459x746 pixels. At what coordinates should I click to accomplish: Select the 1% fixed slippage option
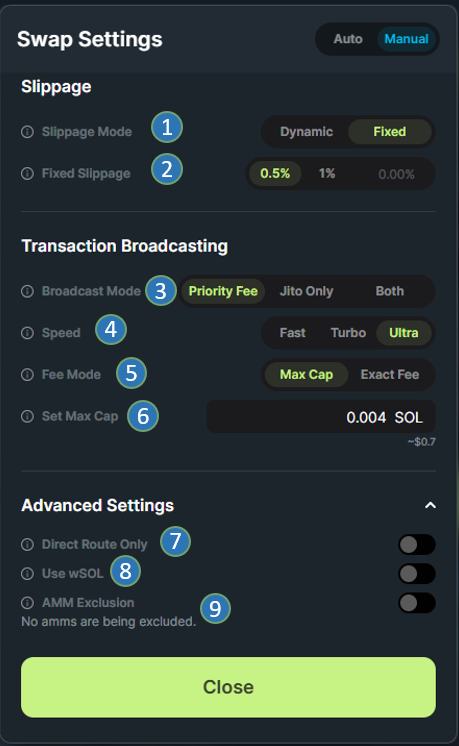click(x=327, y=174)
